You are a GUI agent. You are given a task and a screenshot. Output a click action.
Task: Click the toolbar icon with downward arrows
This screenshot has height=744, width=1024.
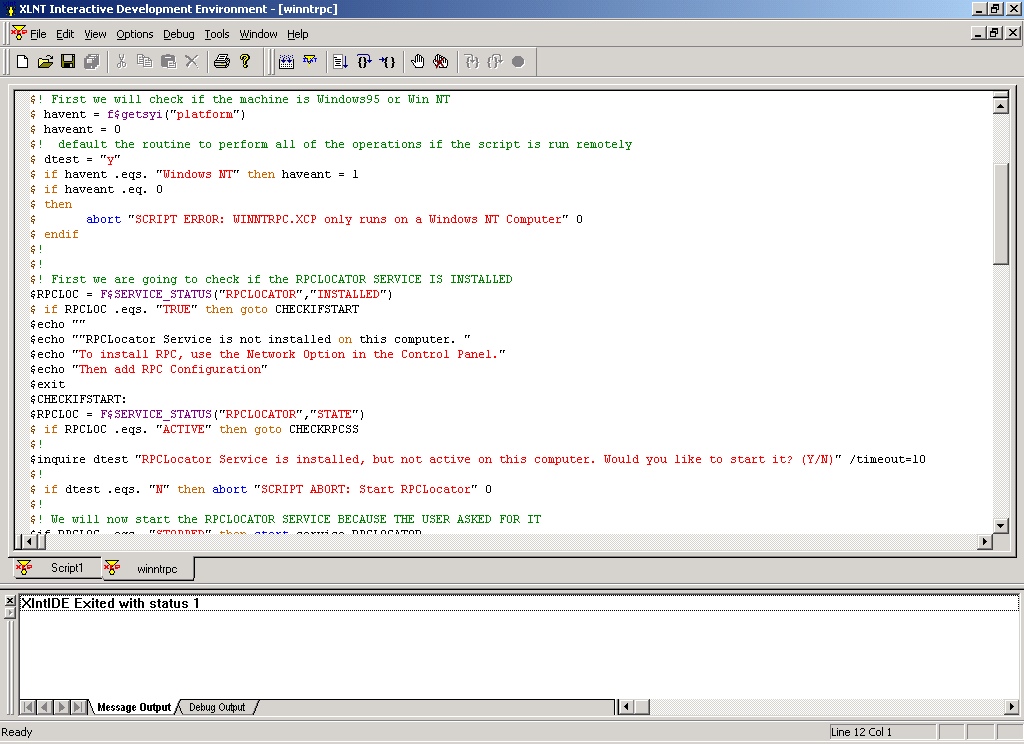(x=286, y=61)
